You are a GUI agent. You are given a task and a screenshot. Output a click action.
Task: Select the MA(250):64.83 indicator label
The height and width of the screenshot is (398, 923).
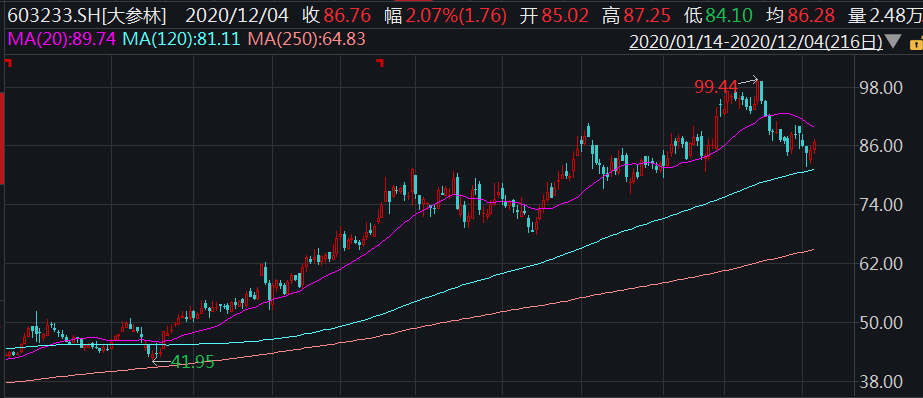(x=307, y=39)
